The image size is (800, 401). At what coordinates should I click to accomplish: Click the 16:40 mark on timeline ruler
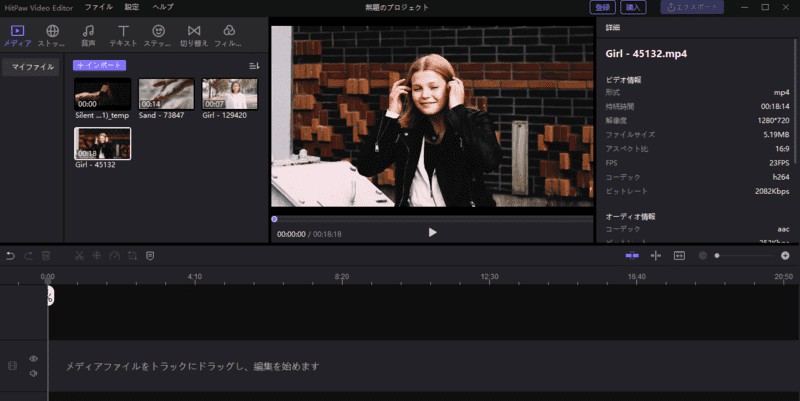point(637,277)
